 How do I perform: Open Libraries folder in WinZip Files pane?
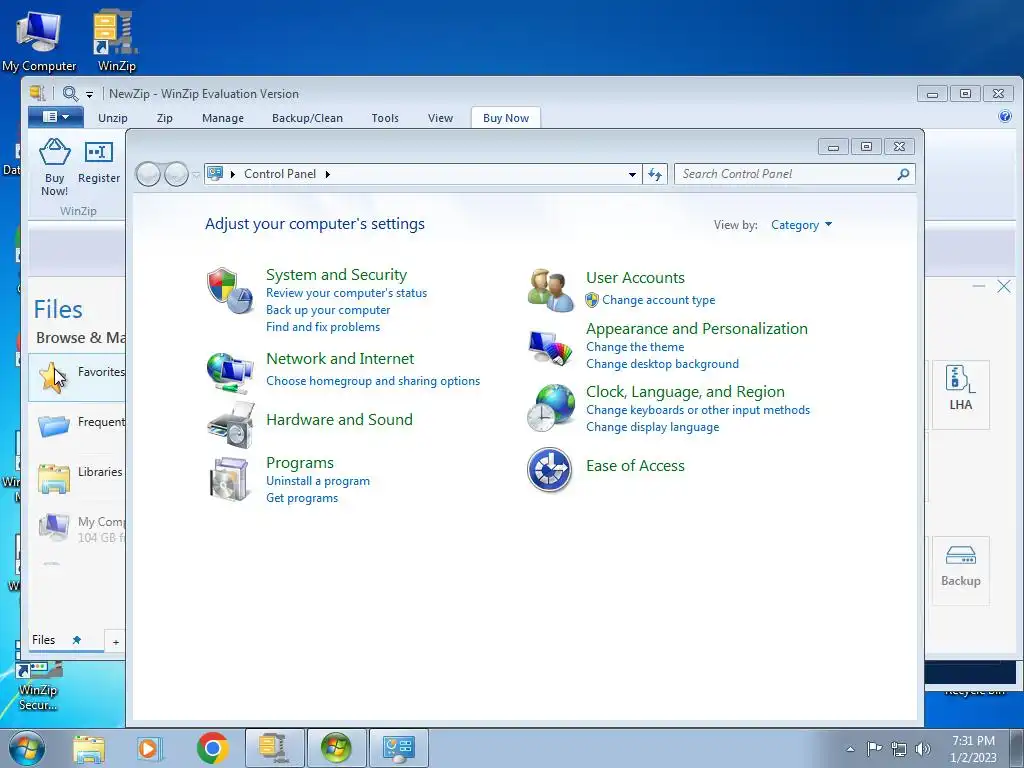(54, 478)
